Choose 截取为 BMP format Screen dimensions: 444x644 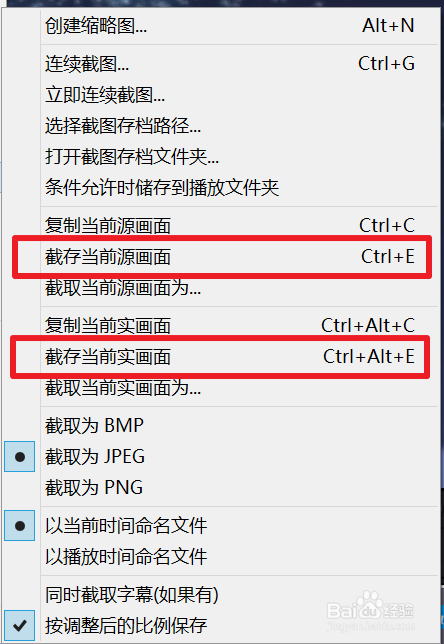tap(222, 425)
